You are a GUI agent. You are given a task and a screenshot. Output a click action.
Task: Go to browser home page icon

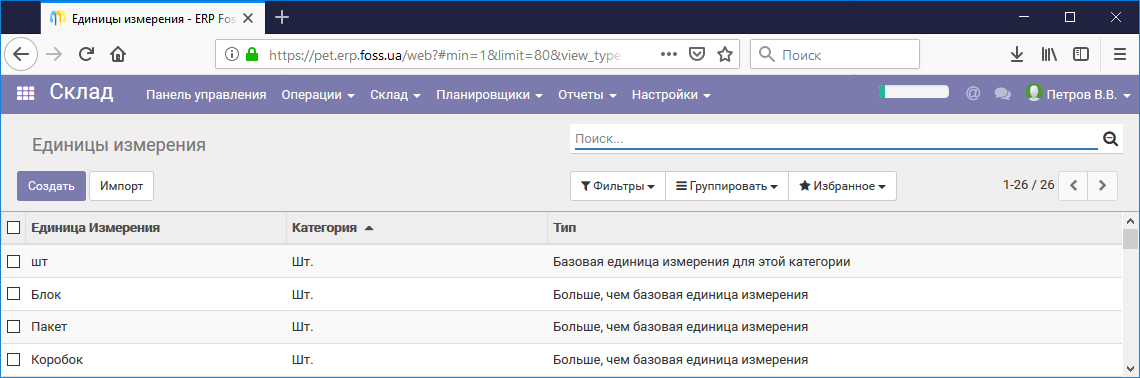118,54
